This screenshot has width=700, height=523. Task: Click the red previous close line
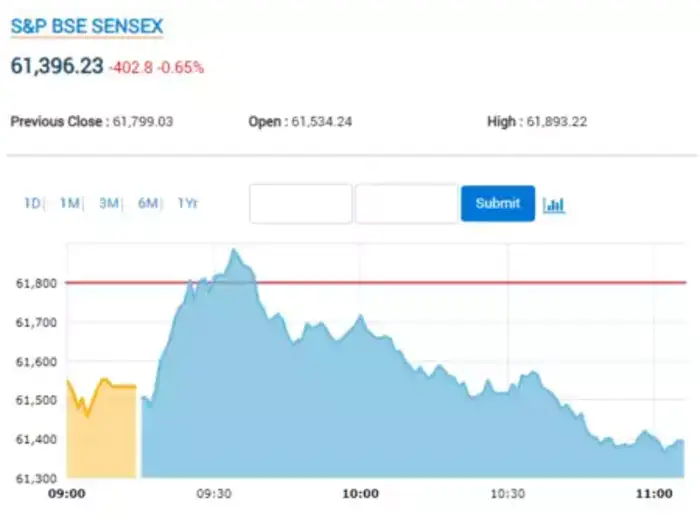(450, 282)
